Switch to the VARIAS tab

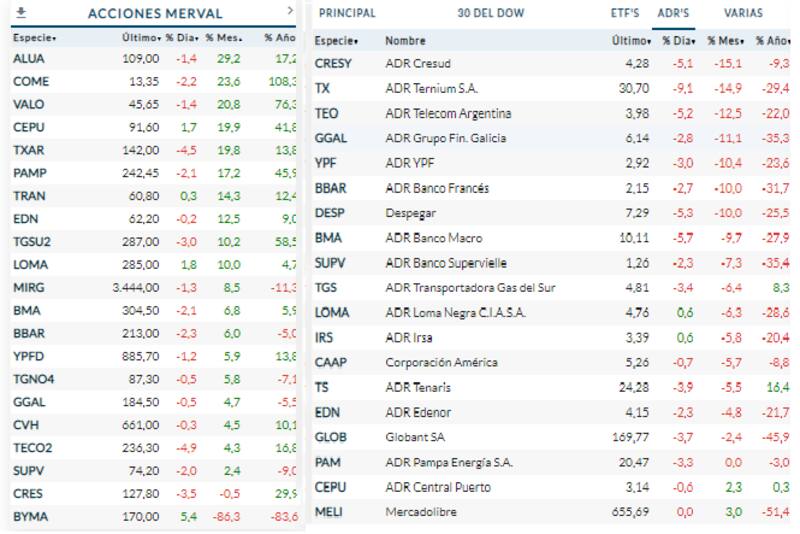(x=743, y=13)
